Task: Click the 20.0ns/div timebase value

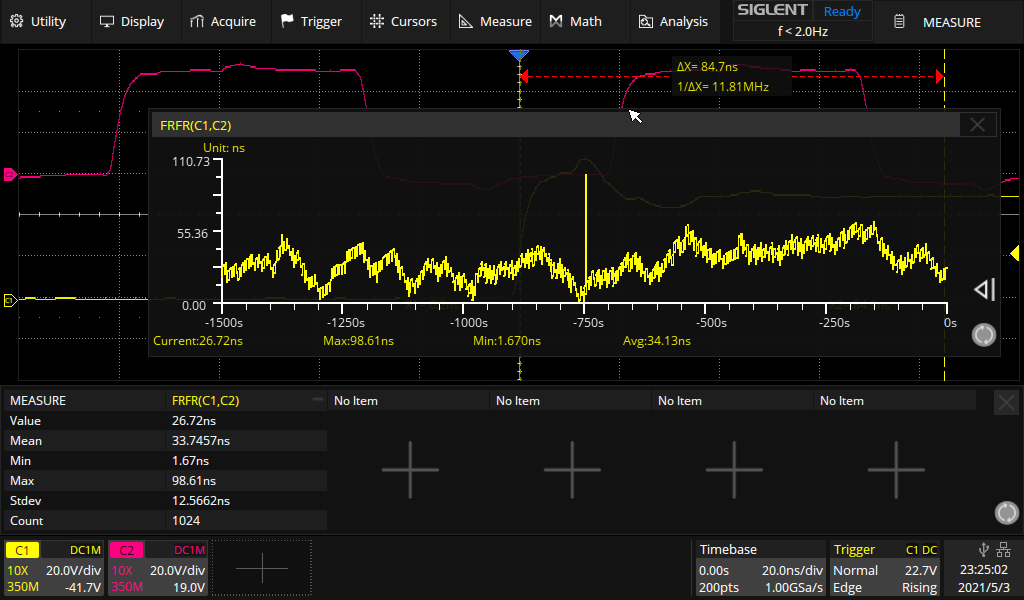Action: [792, 571]
